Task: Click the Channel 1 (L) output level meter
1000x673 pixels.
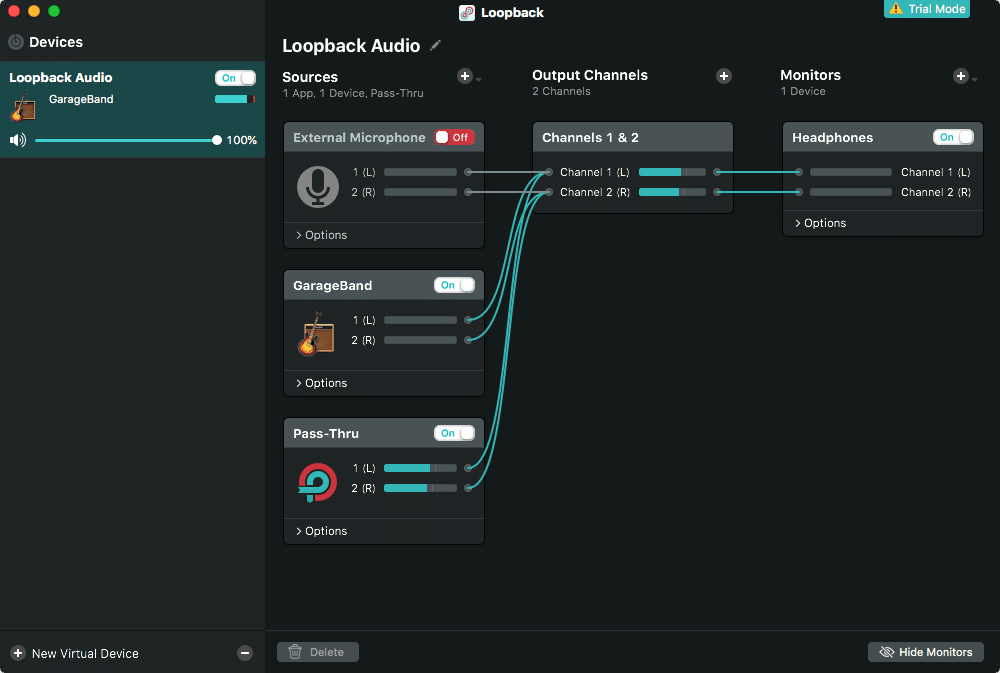Action: pos(672,172)
